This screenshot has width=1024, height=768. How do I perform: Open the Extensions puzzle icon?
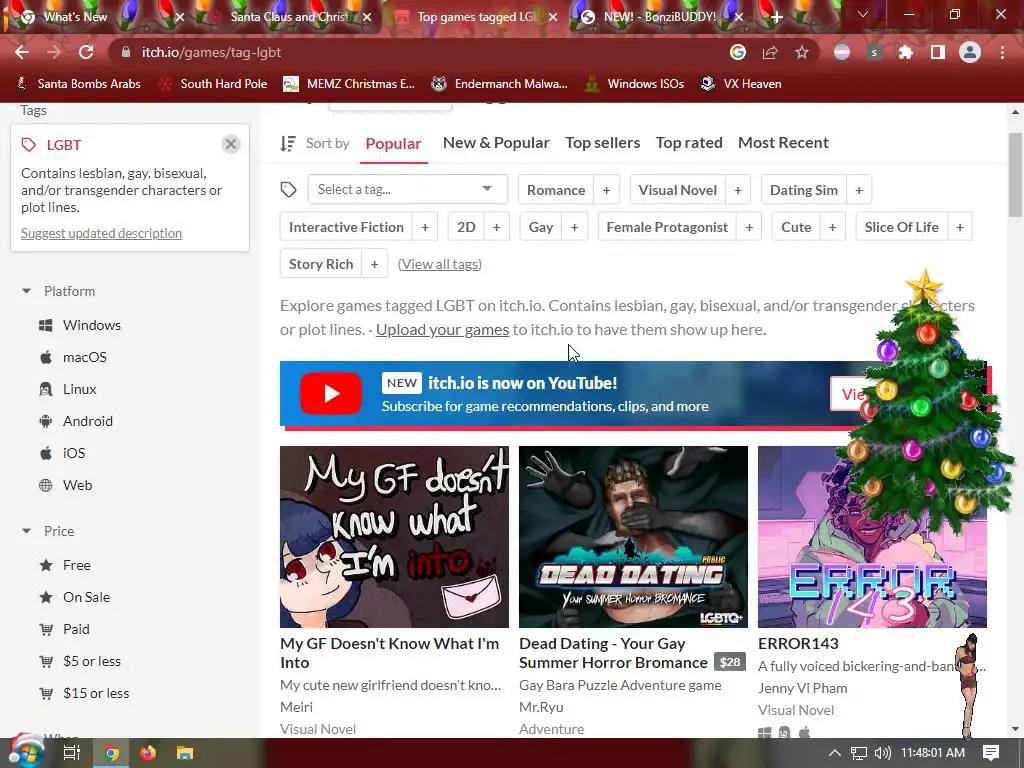pos(906,52)
